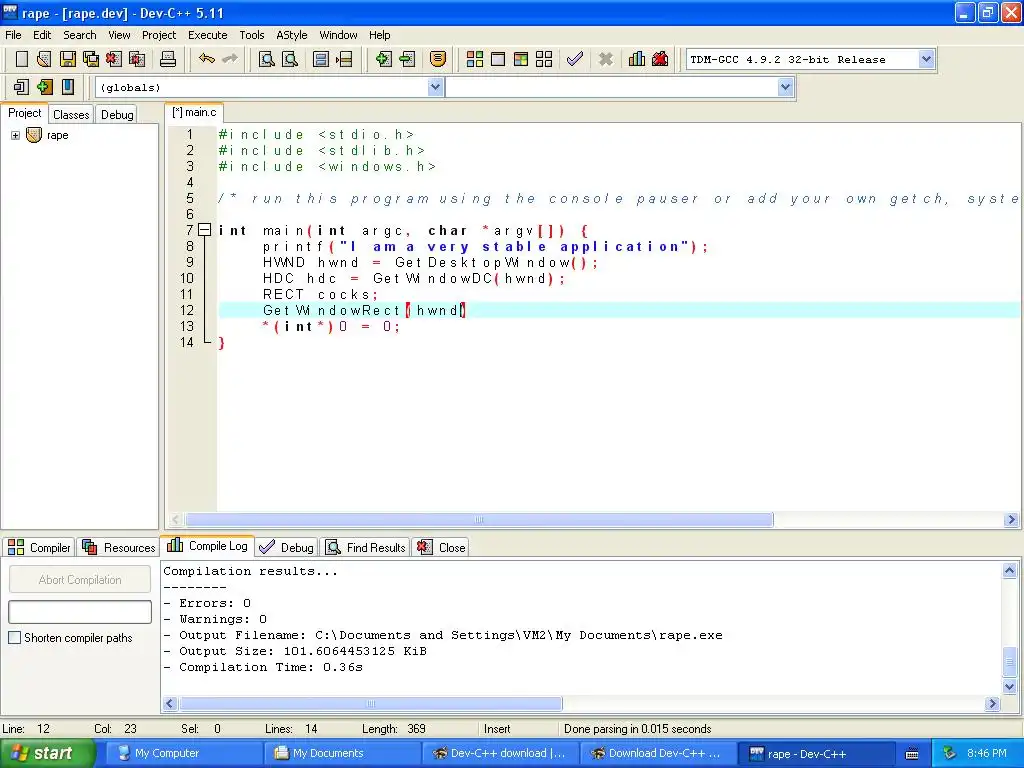Open profile analysis bar chart icon
Image resolution: width=1024 pixels, height=768 pixels.
click(x=637, y=59)
